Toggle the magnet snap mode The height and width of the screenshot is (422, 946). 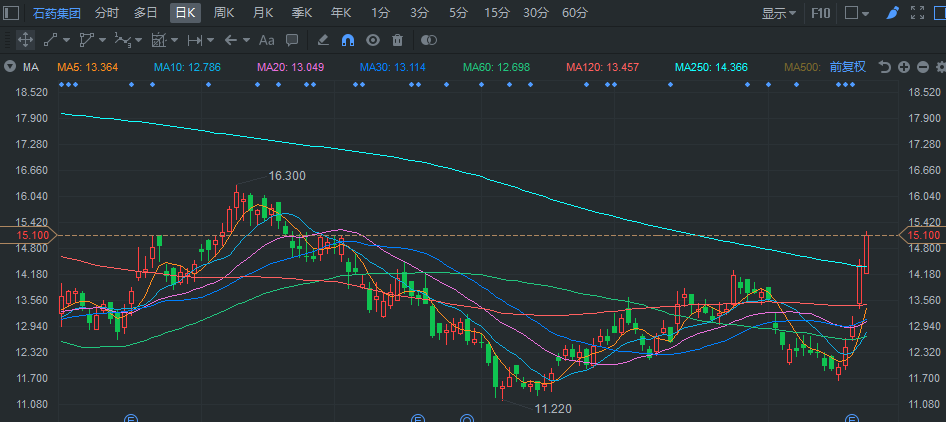click(348, 40)
